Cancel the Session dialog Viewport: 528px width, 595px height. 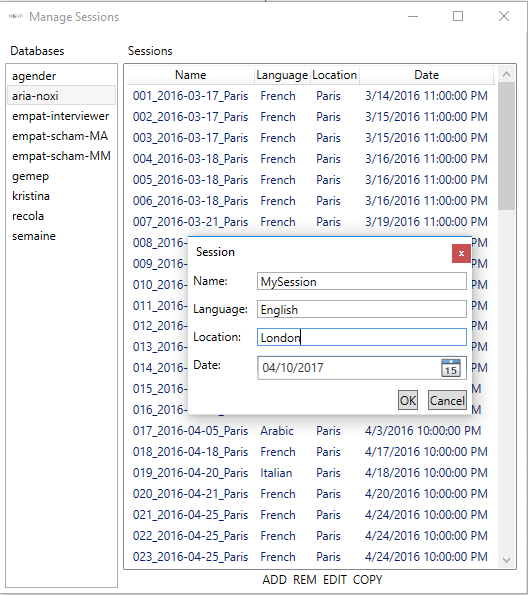click(x=447, y=400)
